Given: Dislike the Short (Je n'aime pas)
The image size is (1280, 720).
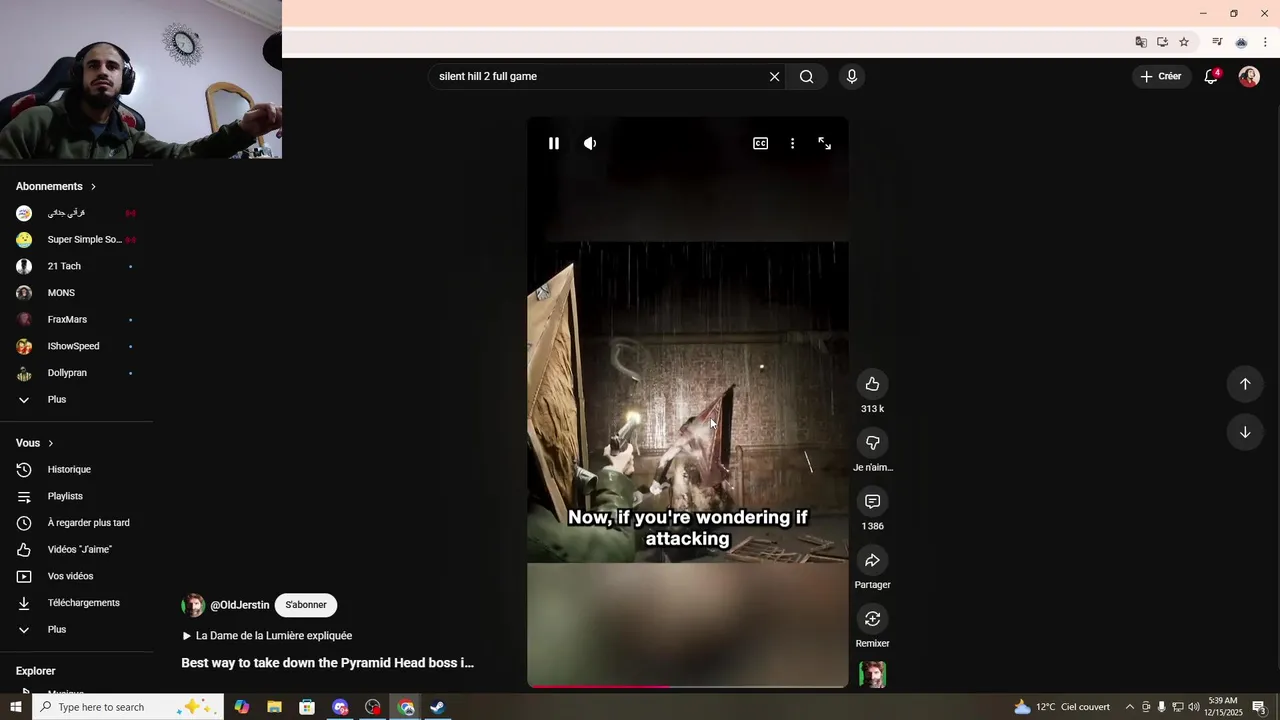Looking at the screenshot, I should pos(872,443).
